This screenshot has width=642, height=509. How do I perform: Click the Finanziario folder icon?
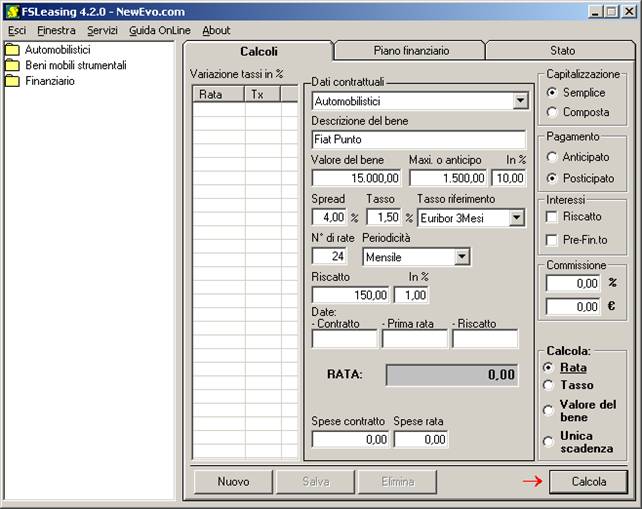12,81
